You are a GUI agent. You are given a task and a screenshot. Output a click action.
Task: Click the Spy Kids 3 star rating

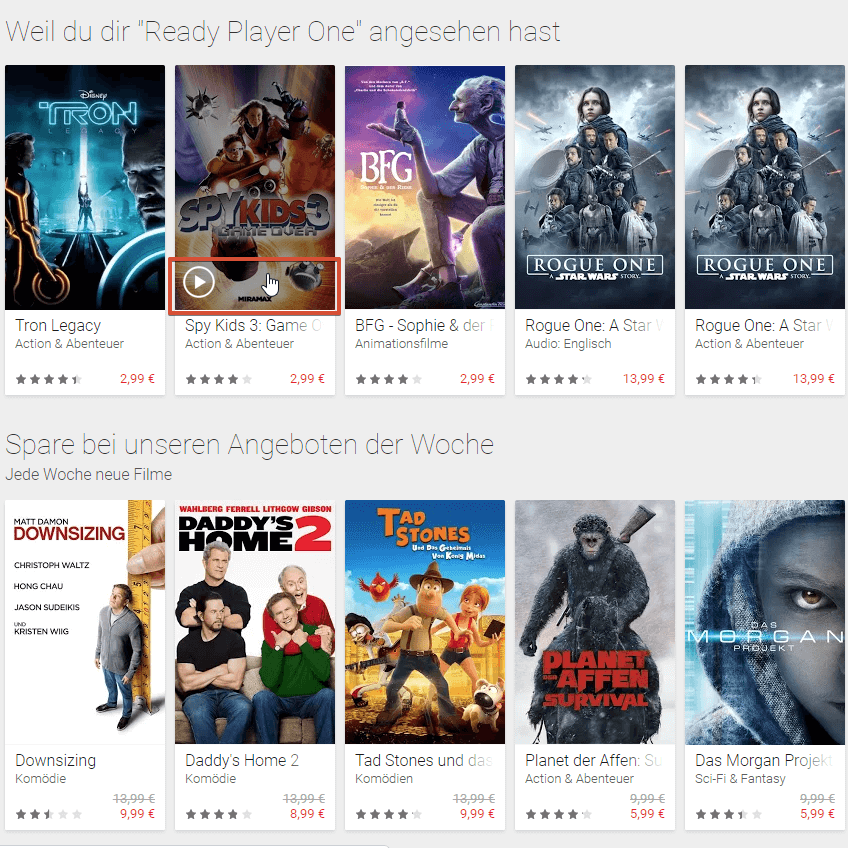tap(218, 379)
